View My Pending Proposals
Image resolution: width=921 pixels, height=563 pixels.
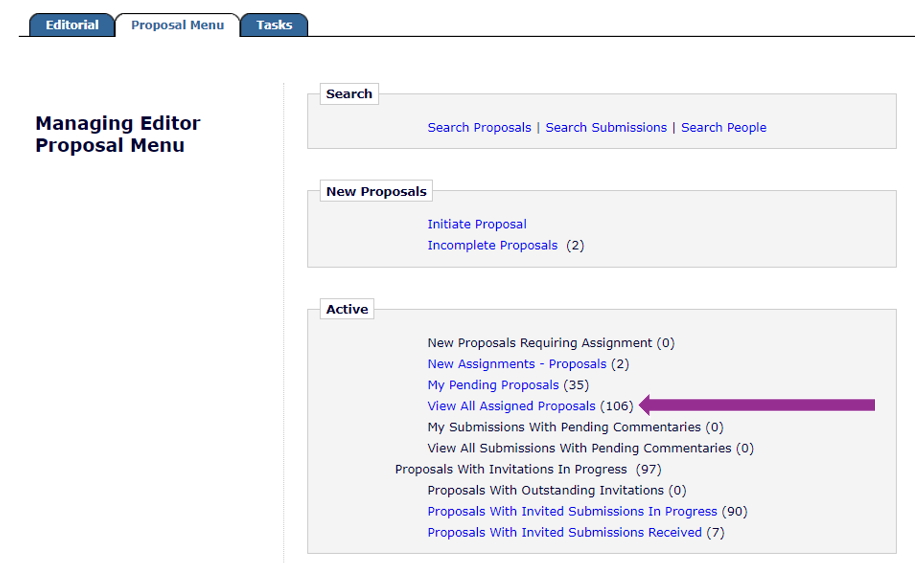(x=493, y=385)
